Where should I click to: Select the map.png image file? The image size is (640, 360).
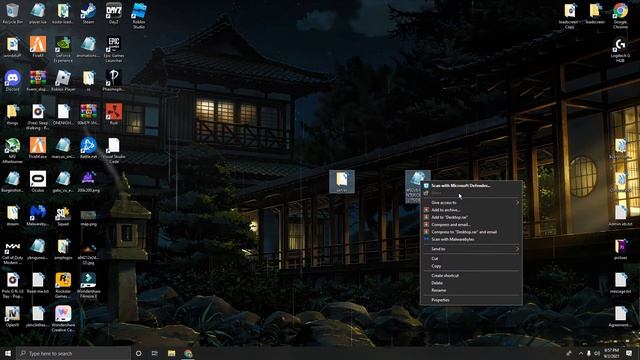point(88,218)
